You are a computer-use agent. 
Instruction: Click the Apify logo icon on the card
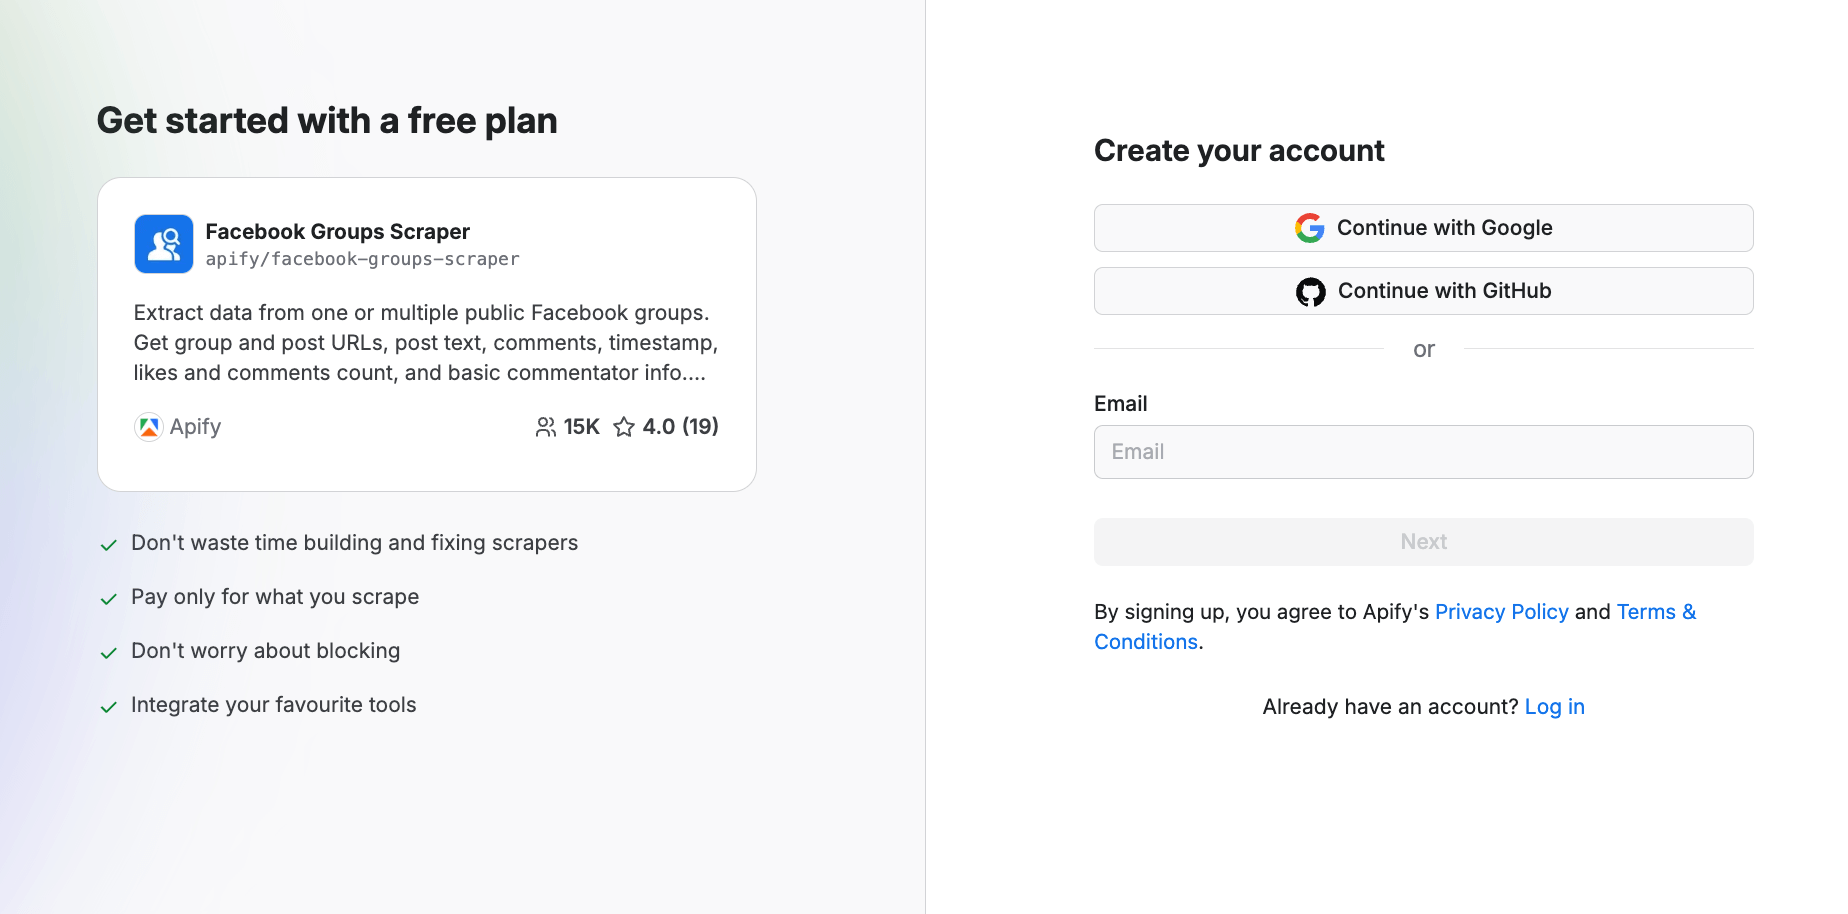tap(148, 426)
